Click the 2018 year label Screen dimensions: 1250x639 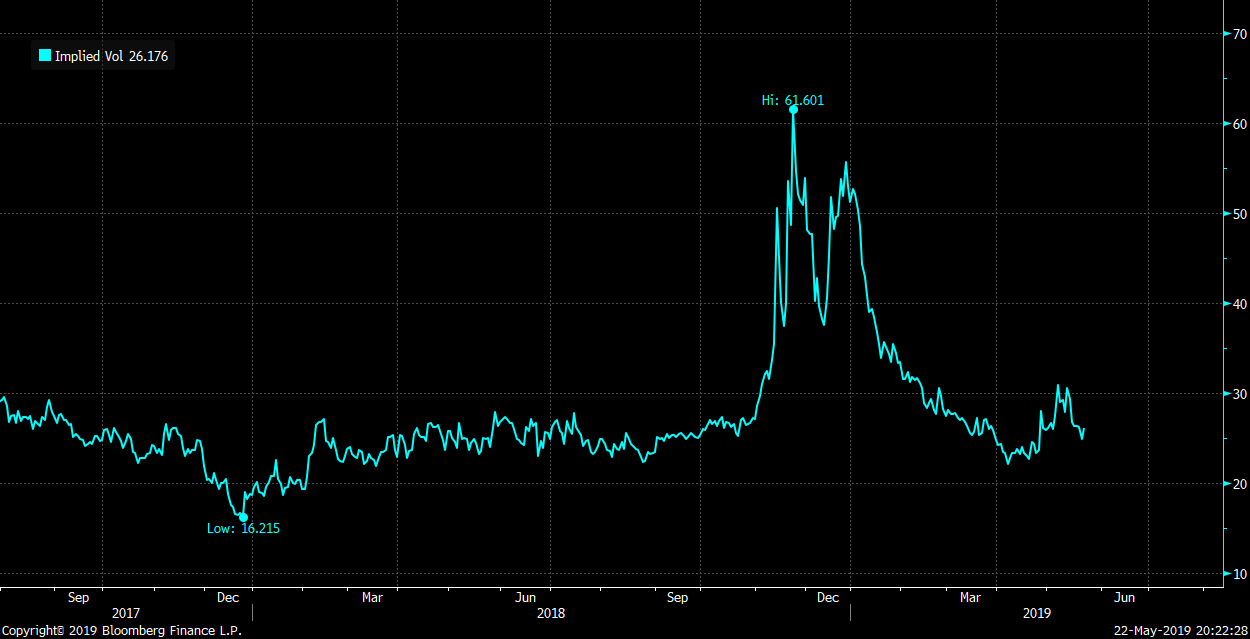tap(551, 613)
